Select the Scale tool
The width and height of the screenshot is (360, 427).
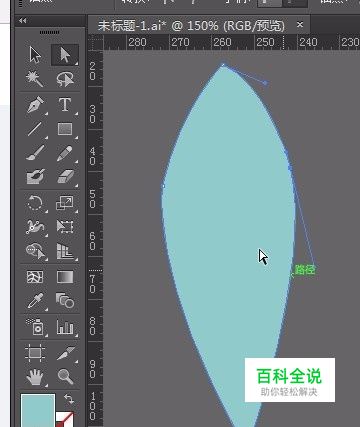[65, 203]
